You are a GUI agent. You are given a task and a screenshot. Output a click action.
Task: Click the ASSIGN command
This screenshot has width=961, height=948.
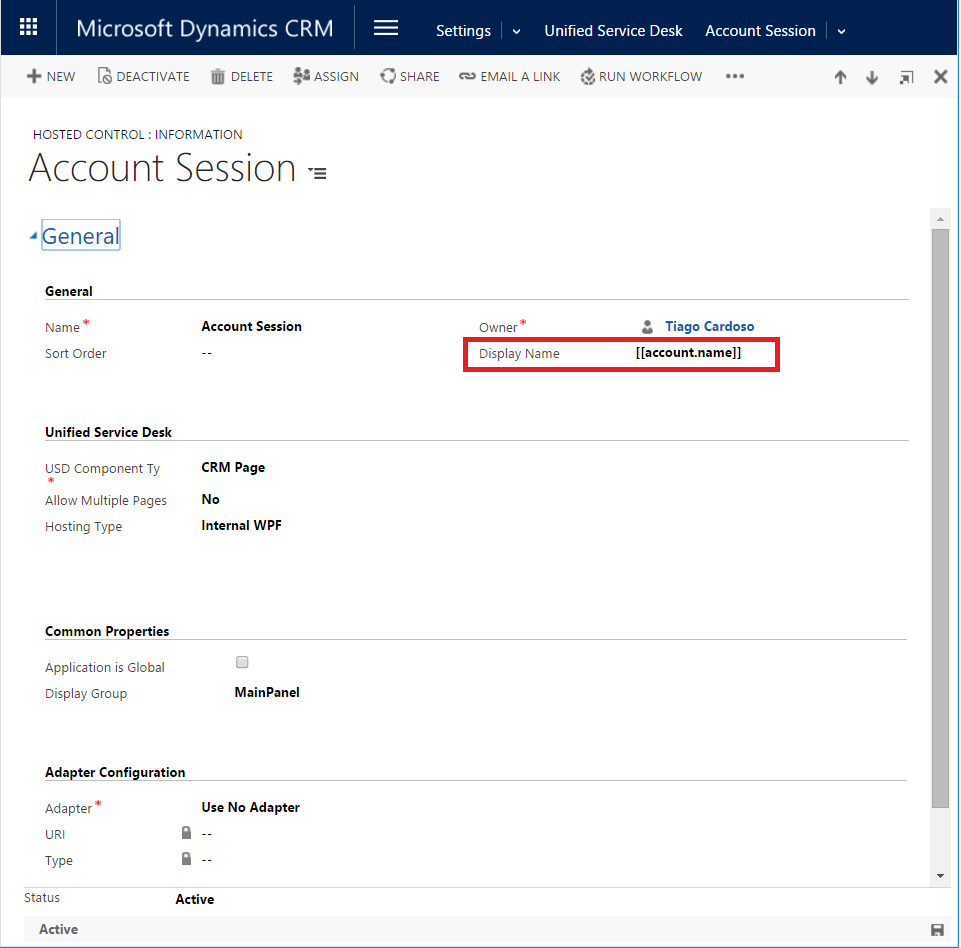click(326, 77)
